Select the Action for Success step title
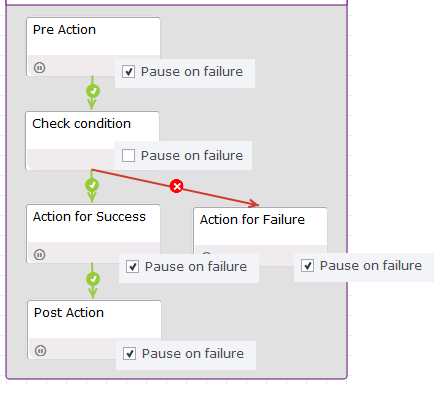The image size is (442, 398). (89, 217)
